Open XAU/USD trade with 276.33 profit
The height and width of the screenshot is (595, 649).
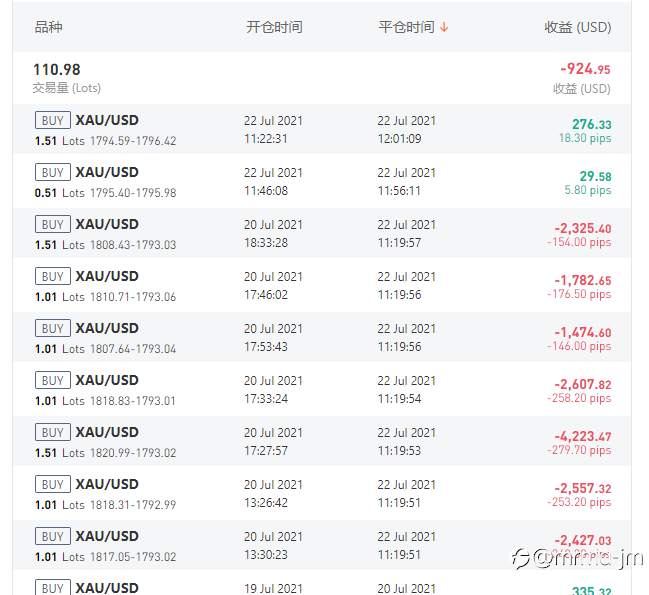322,130
